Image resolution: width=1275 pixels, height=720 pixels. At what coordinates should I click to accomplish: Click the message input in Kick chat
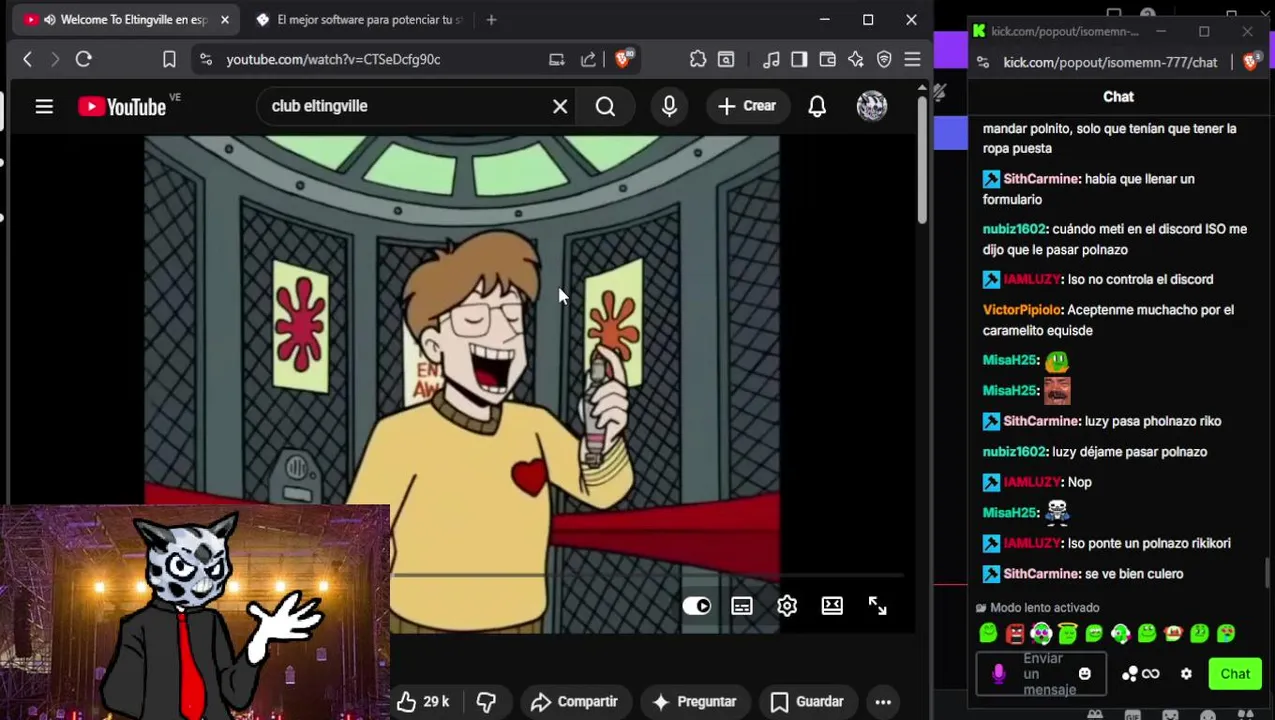tap(1043, 674)
